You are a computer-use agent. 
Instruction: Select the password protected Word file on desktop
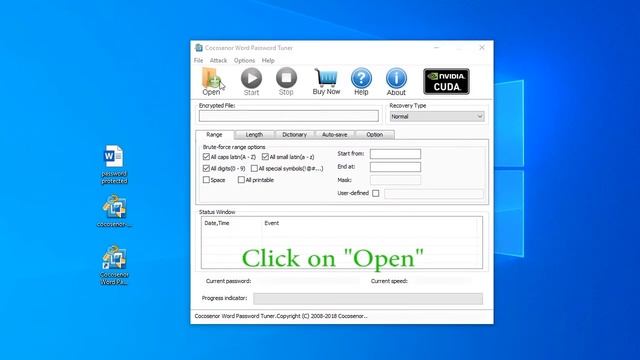(114, 164)
